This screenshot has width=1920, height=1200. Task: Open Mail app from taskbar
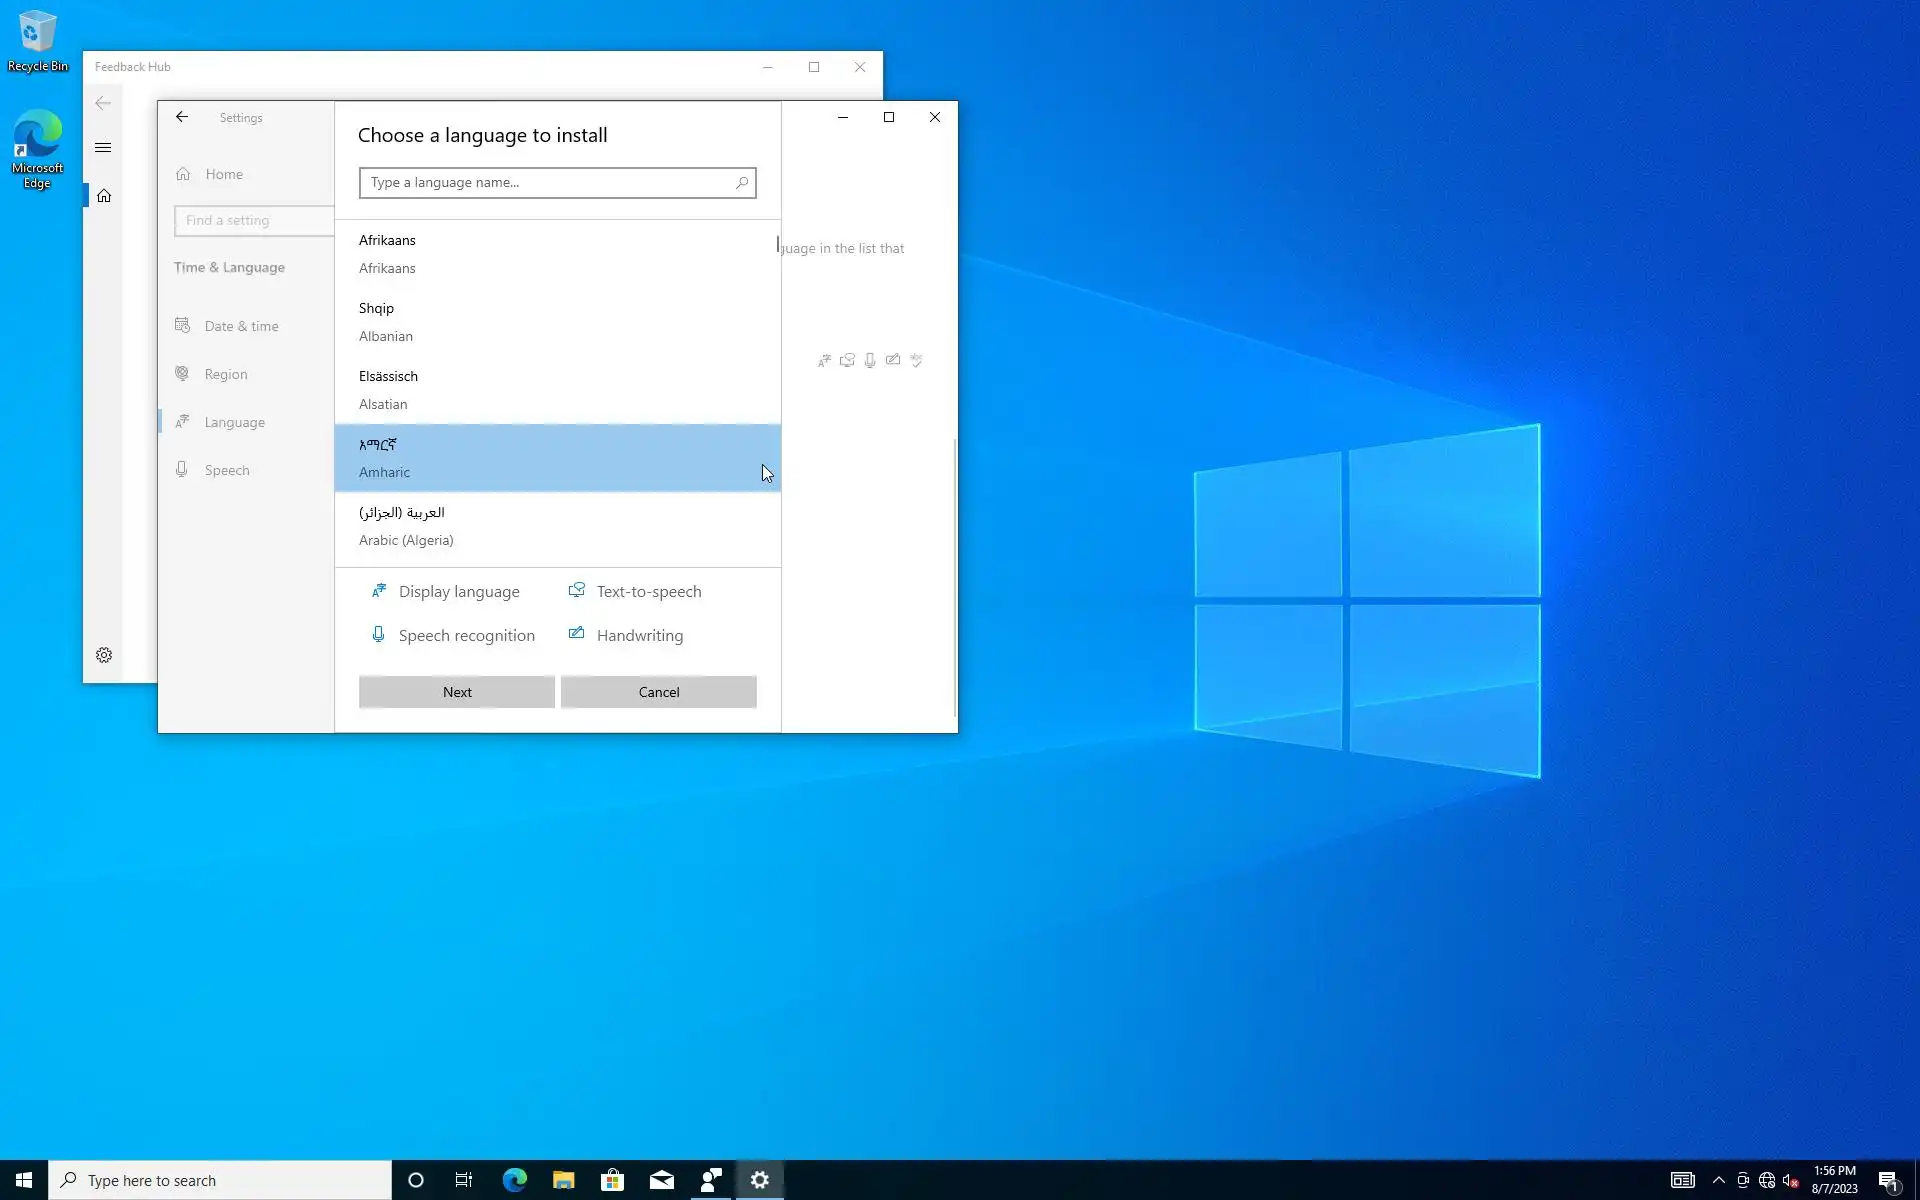coord(661,1180)
